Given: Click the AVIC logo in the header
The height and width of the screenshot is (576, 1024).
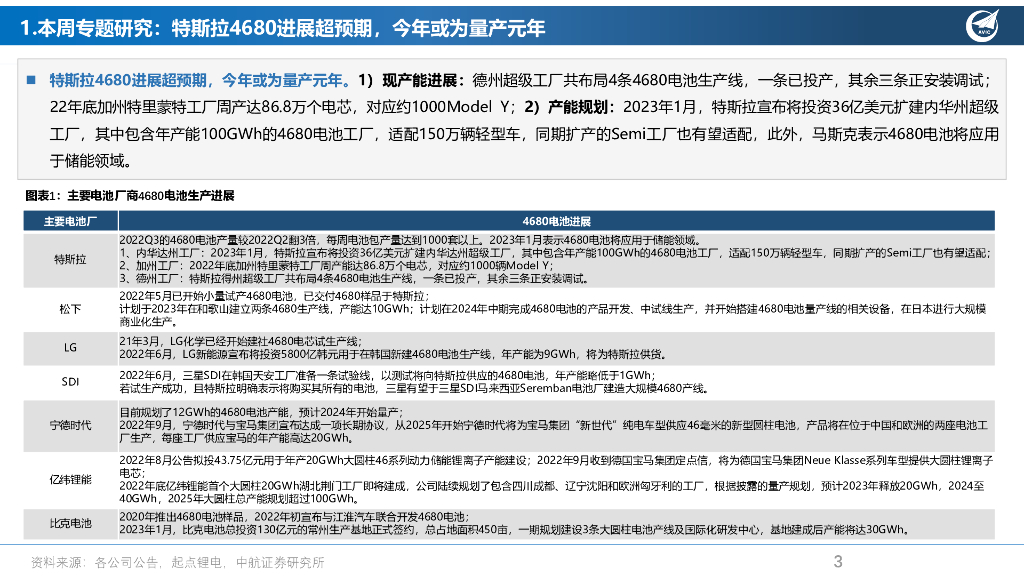Looking at the screenshot, I should [983, 26].
